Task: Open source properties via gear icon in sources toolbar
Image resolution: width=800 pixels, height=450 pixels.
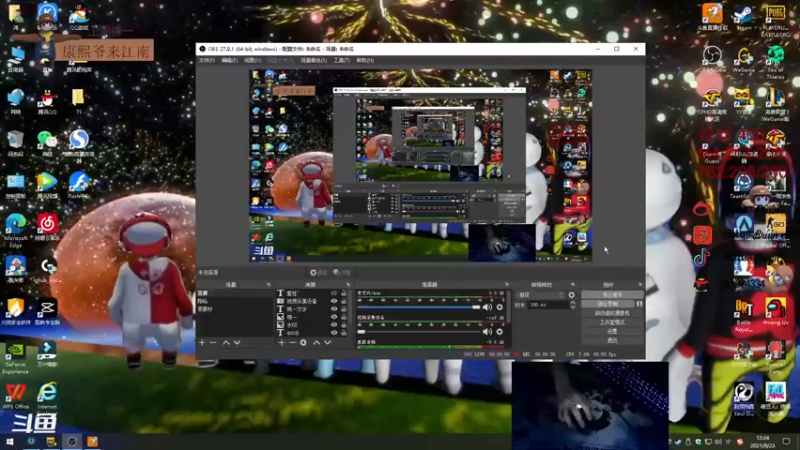Action: pyautogui.click(x=303, y=343)
